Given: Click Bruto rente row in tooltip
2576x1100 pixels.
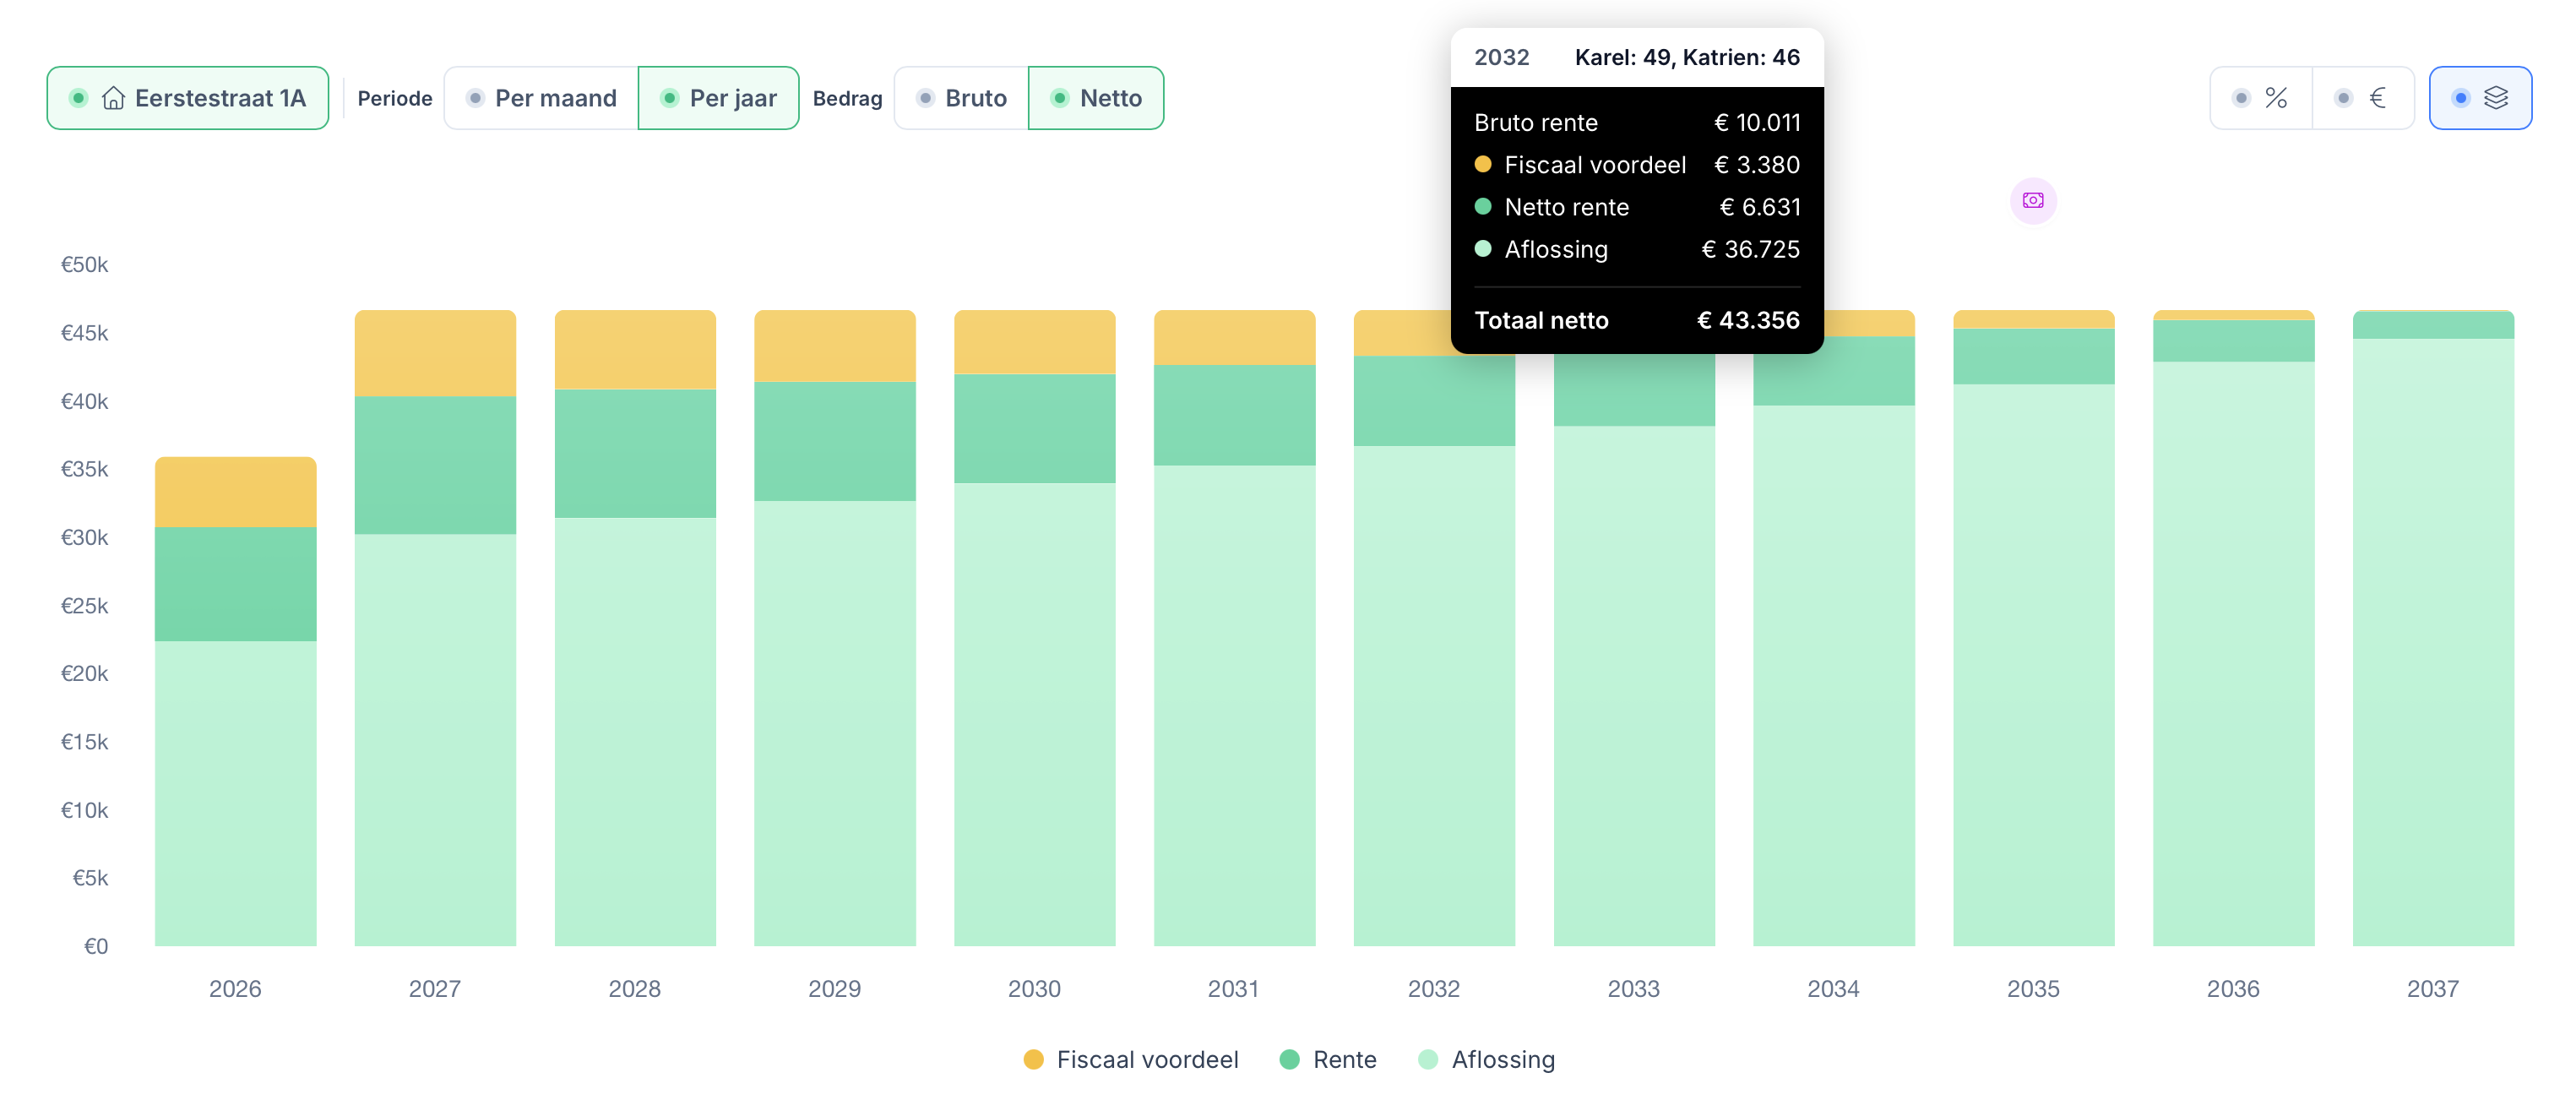Looking at the screenshot, I should coord(1637,122).
